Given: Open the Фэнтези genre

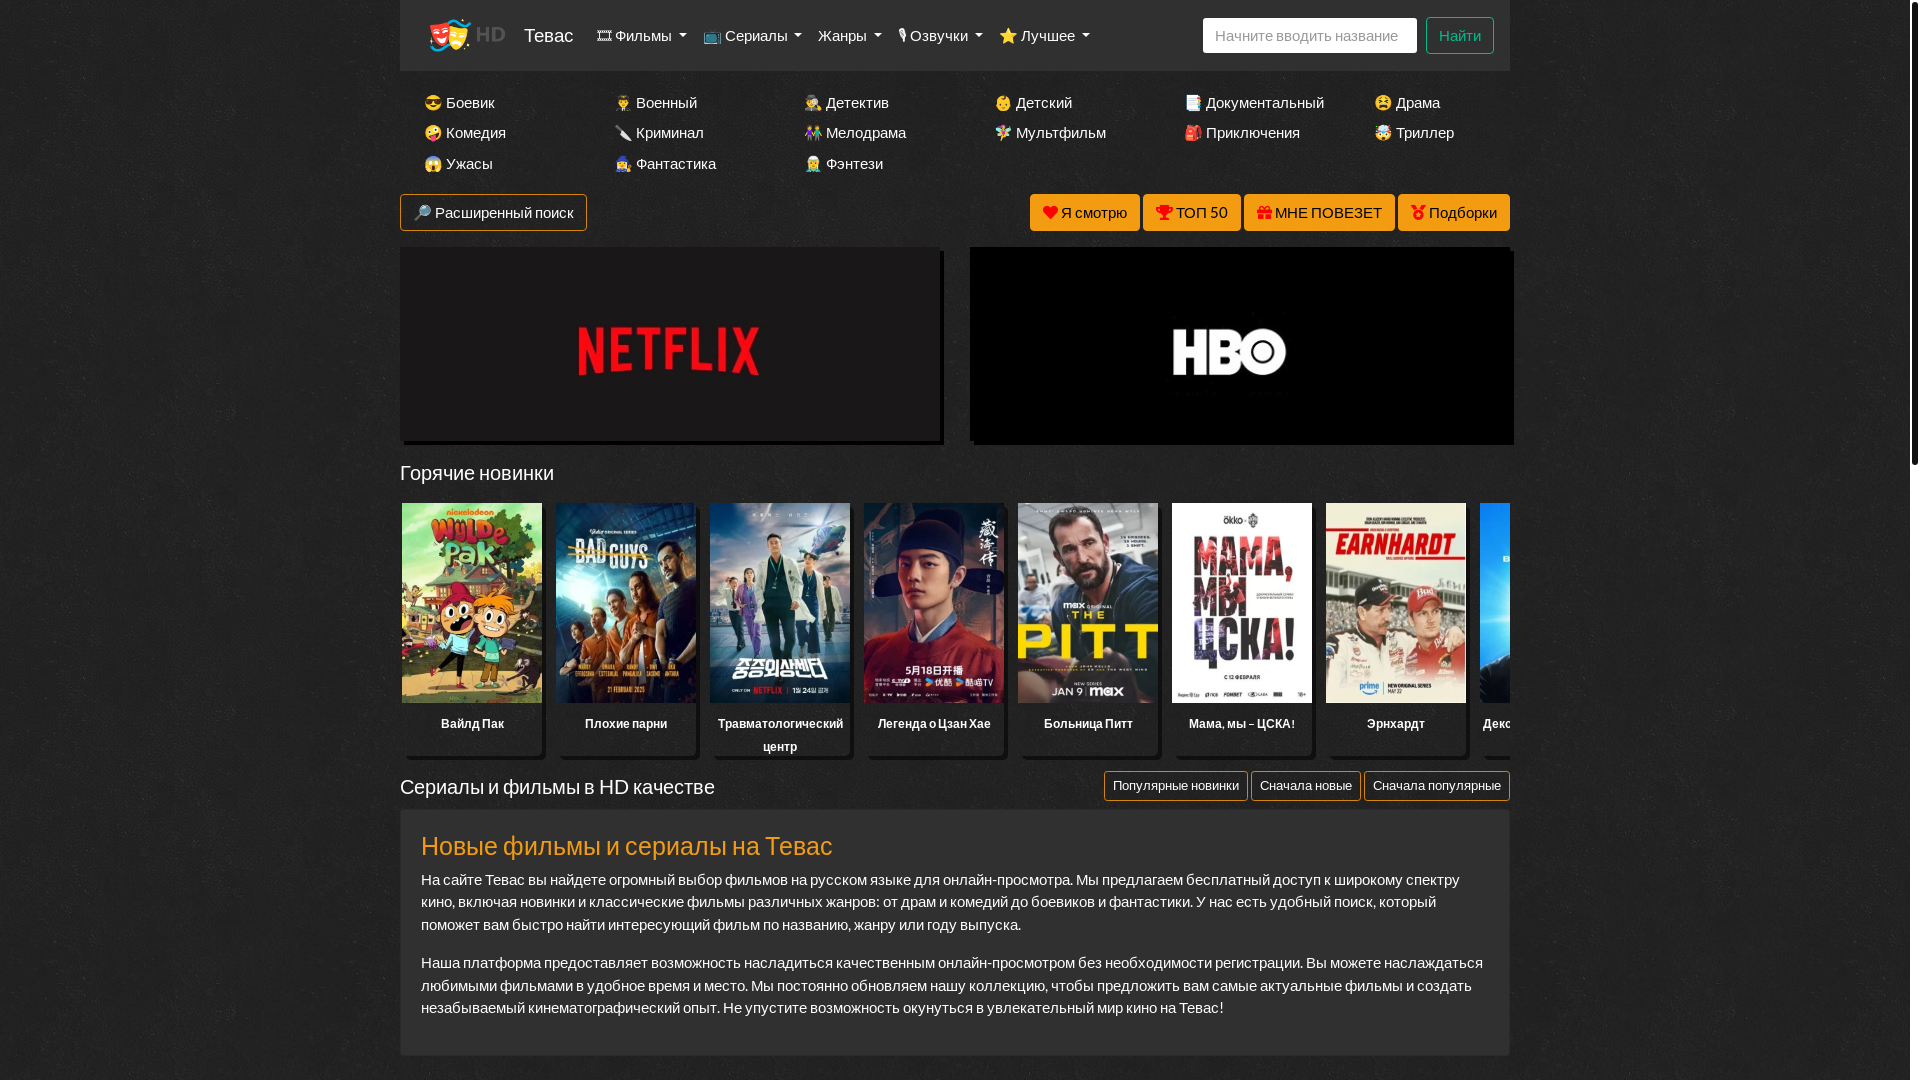Looking at the screenshot, I should point(843,164).
